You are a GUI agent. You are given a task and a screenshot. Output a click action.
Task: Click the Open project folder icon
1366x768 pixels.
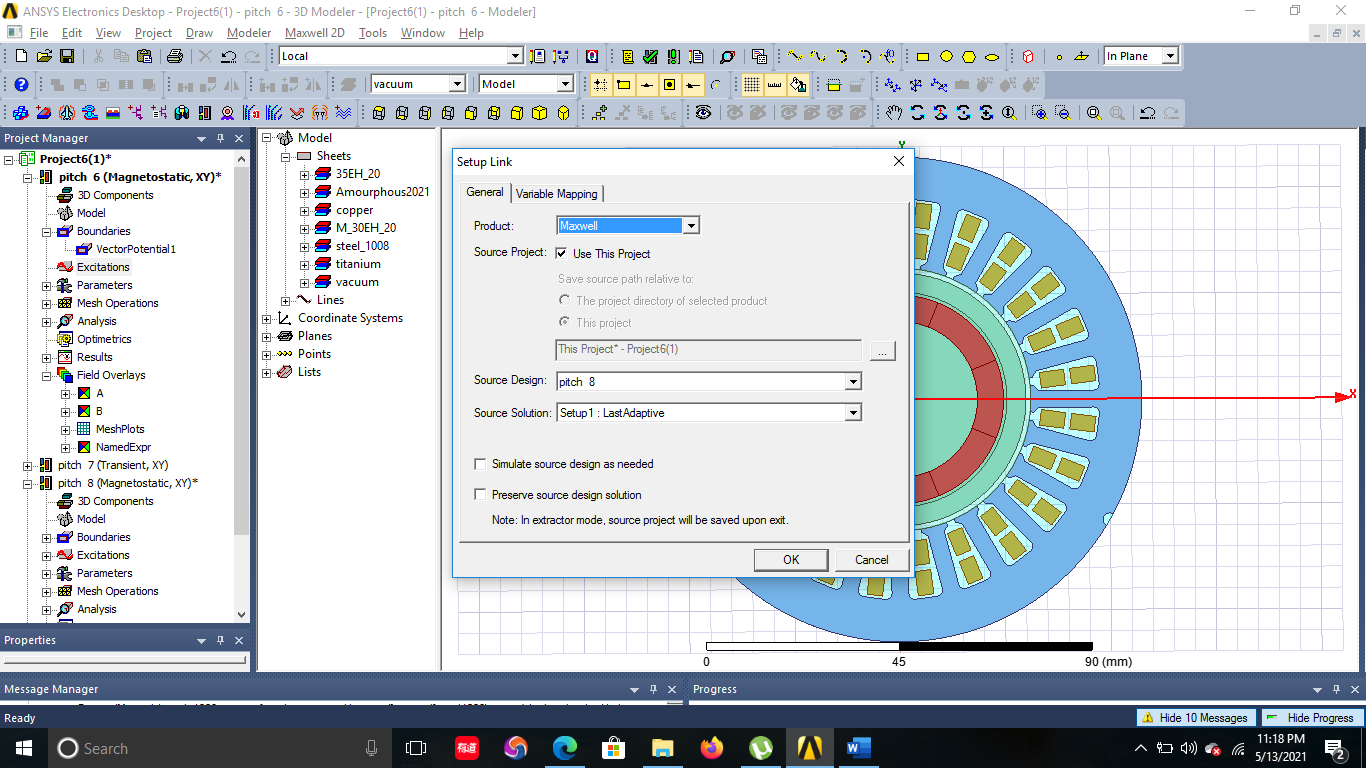[44, 56]
